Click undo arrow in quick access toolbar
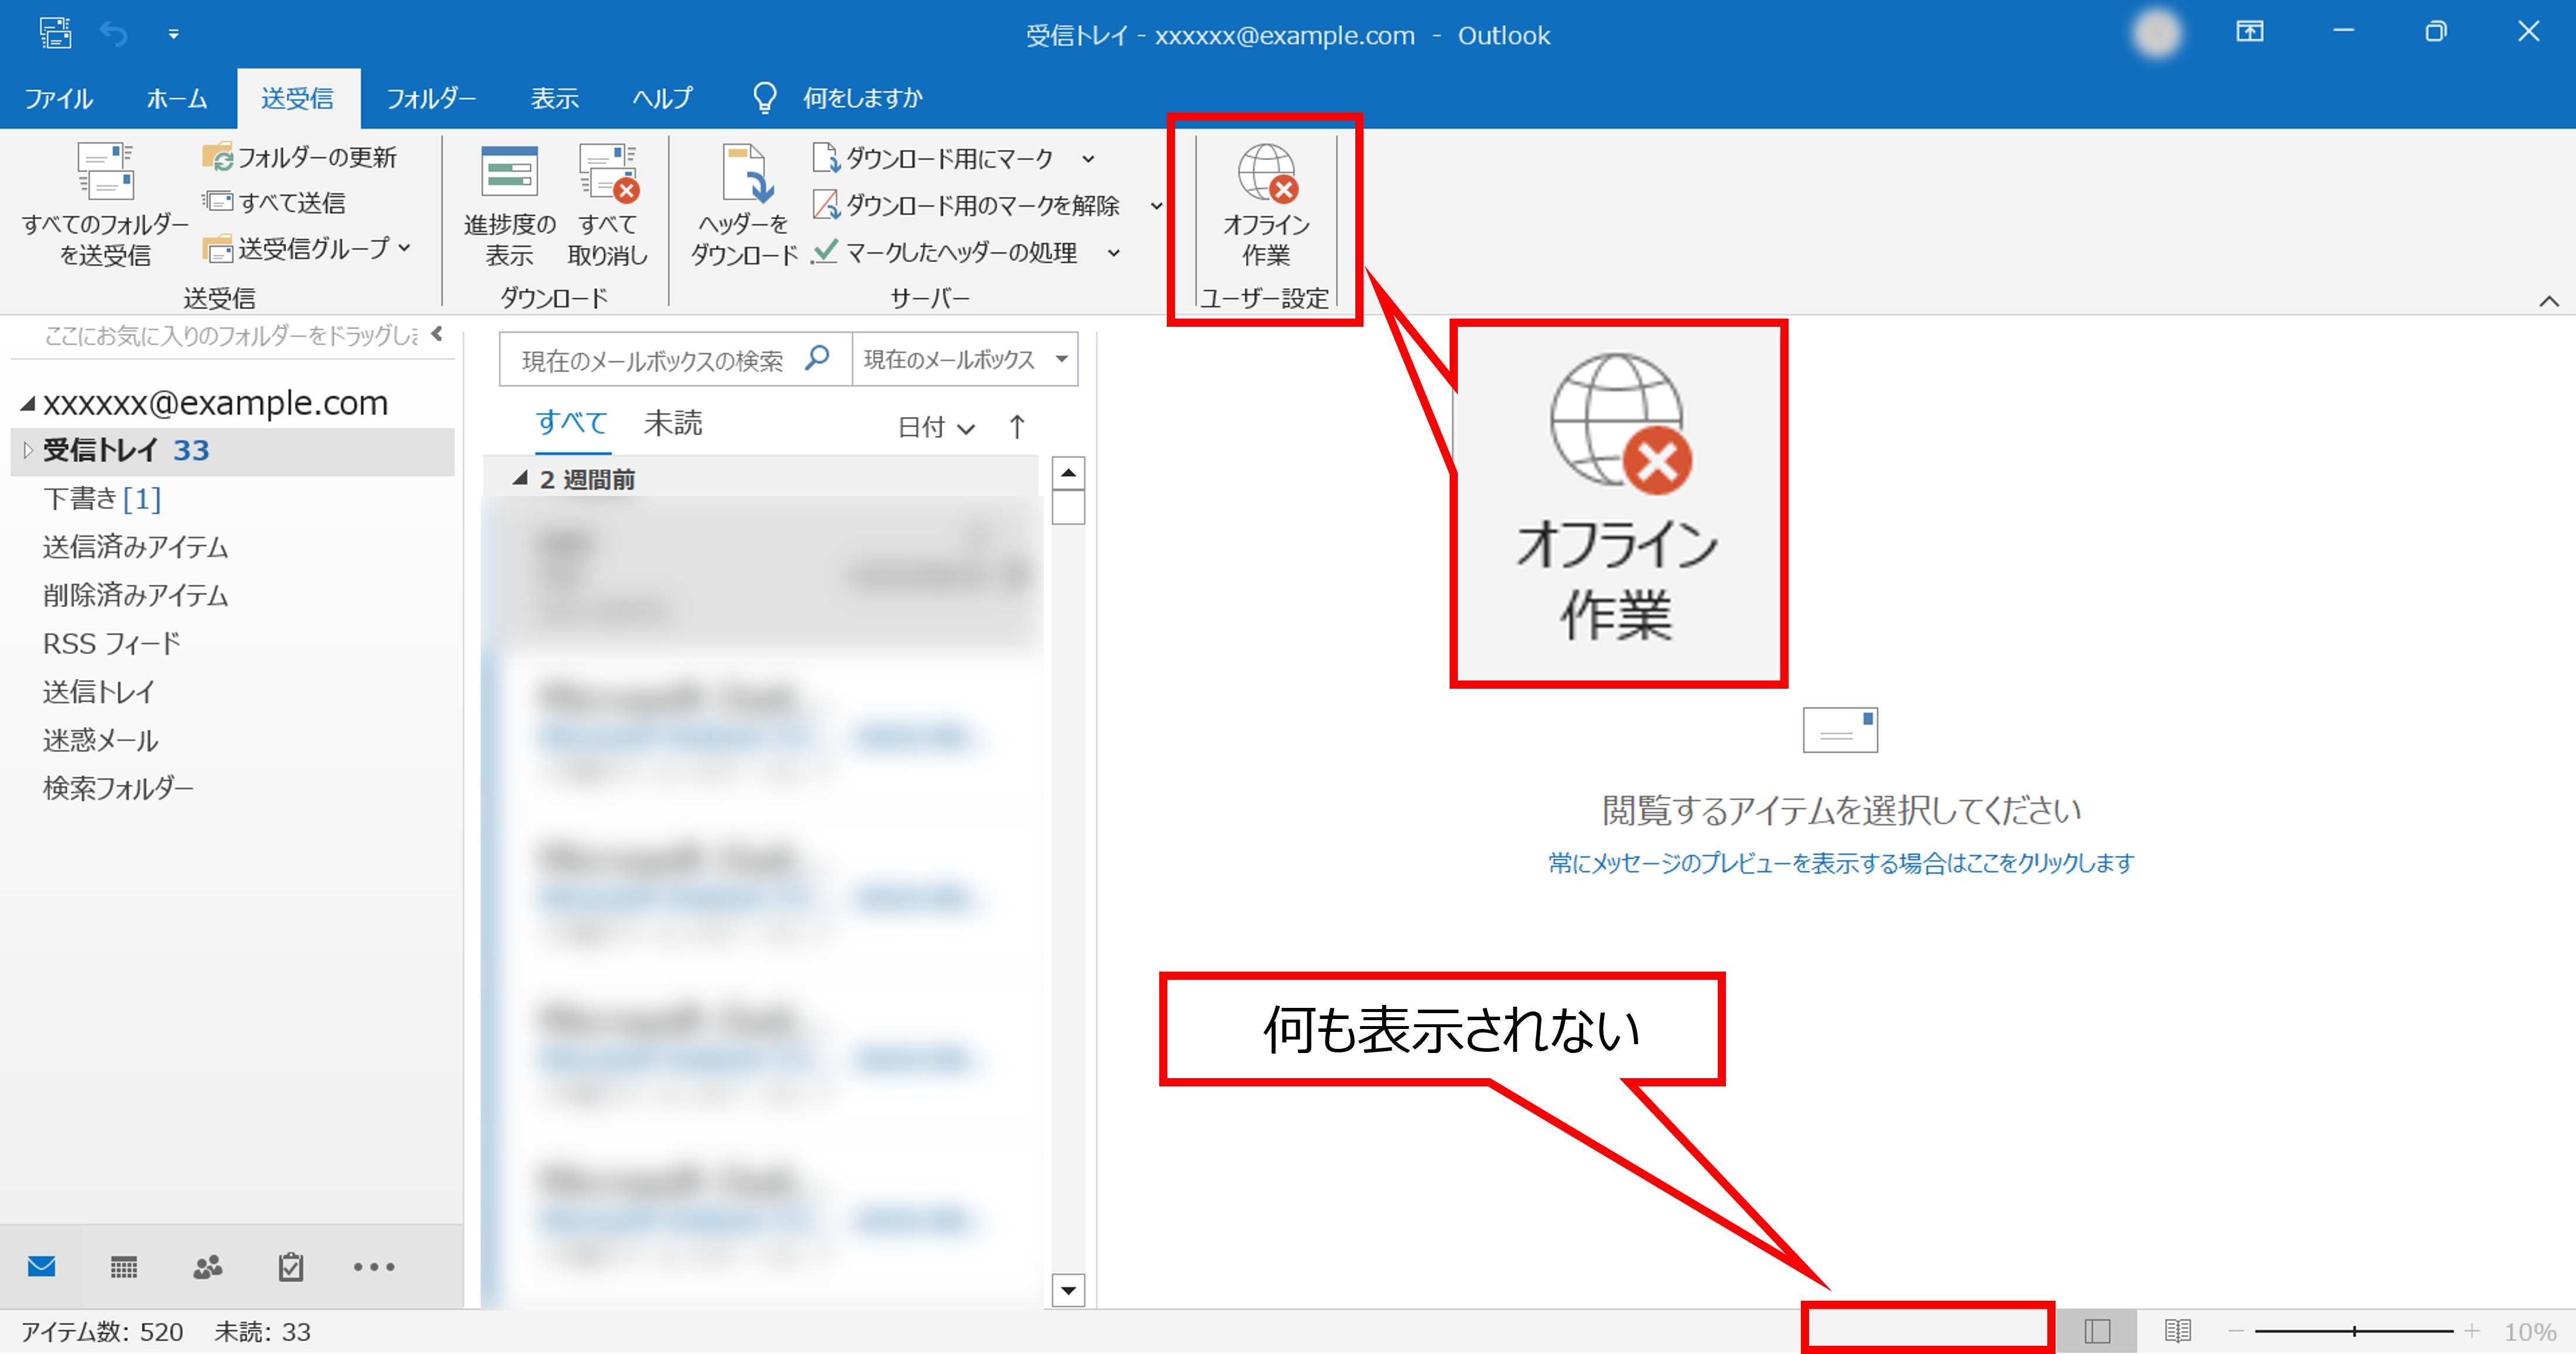Screen dimensions: 2576x1354 (x=114, y=34)
